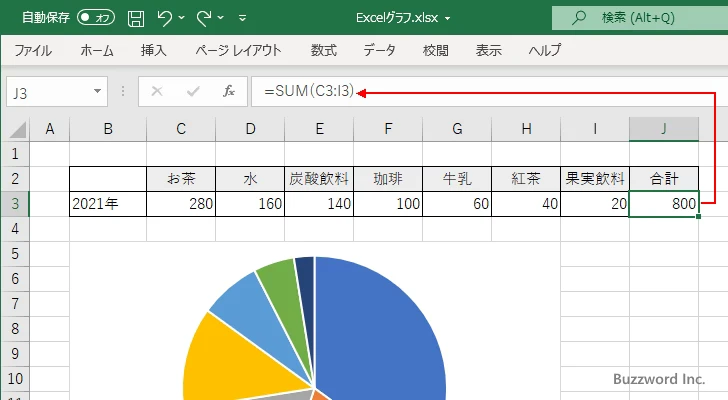Open the ページ レイアウト tab
The width and height of the screenshot is (728, 400).
pos(238,50)
